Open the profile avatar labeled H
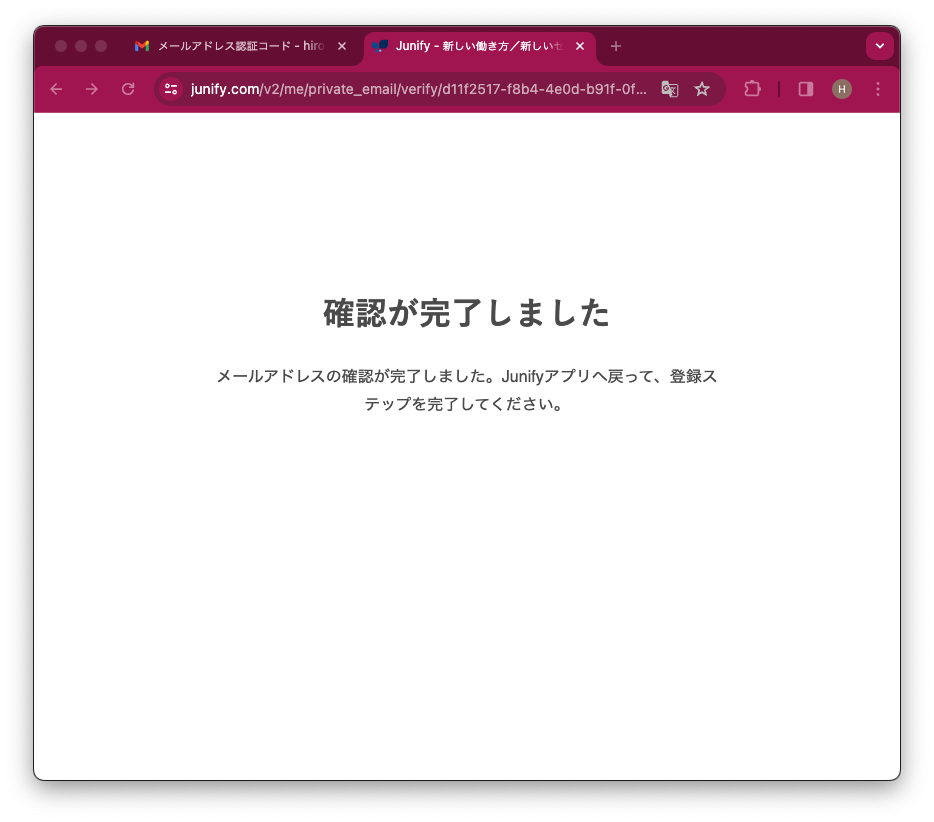The width and height of the screenshot is (934, 822). 842,89
